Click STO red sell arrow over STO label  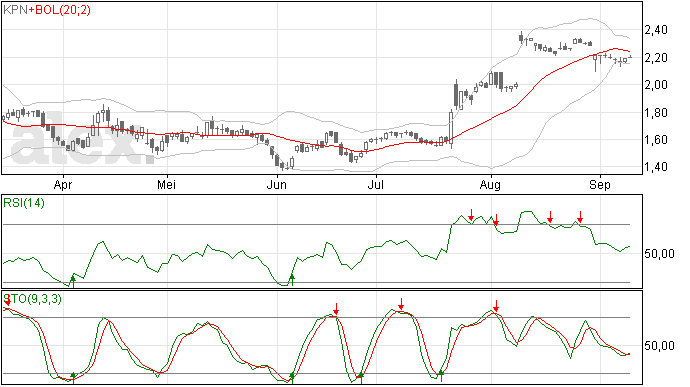pos(7,300)
